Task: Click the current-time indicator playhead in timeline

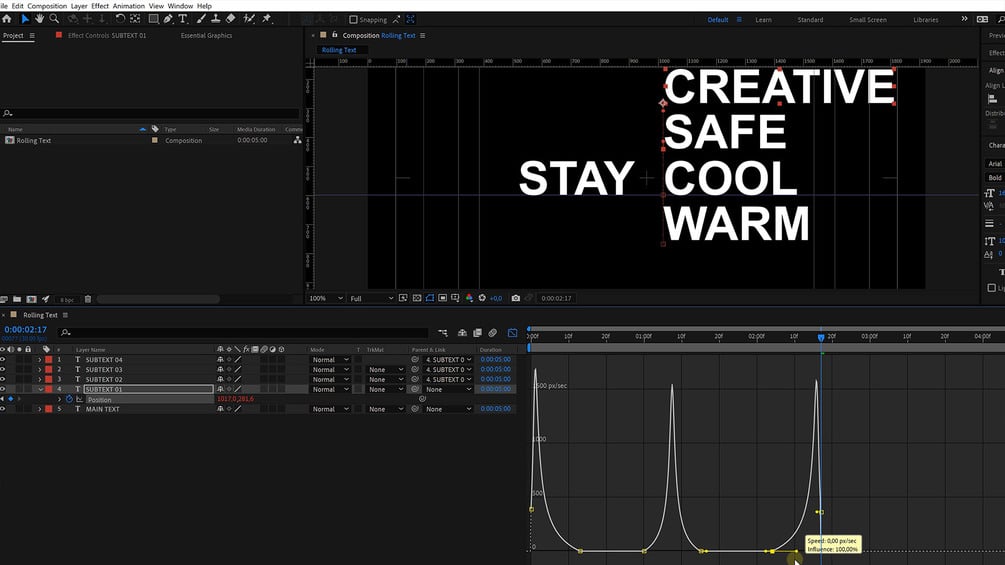Action: click(821, 337)
